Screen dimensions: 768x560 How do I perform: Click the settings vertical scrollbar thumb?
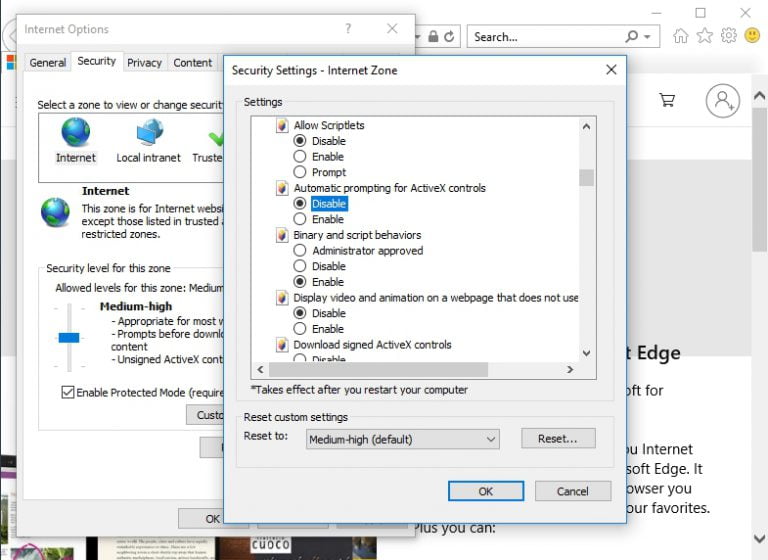pos(586,177)
